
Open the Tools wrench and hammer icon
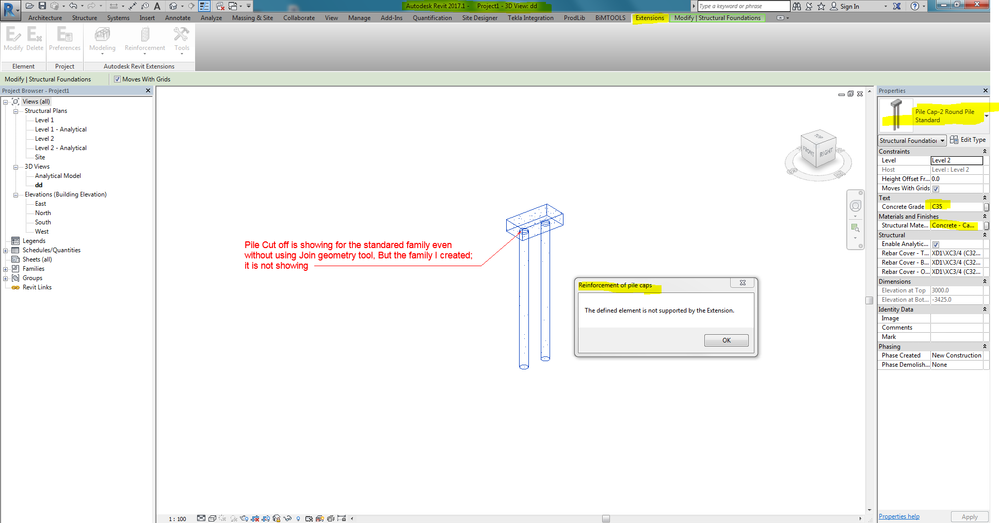click(x=182, y=39)
